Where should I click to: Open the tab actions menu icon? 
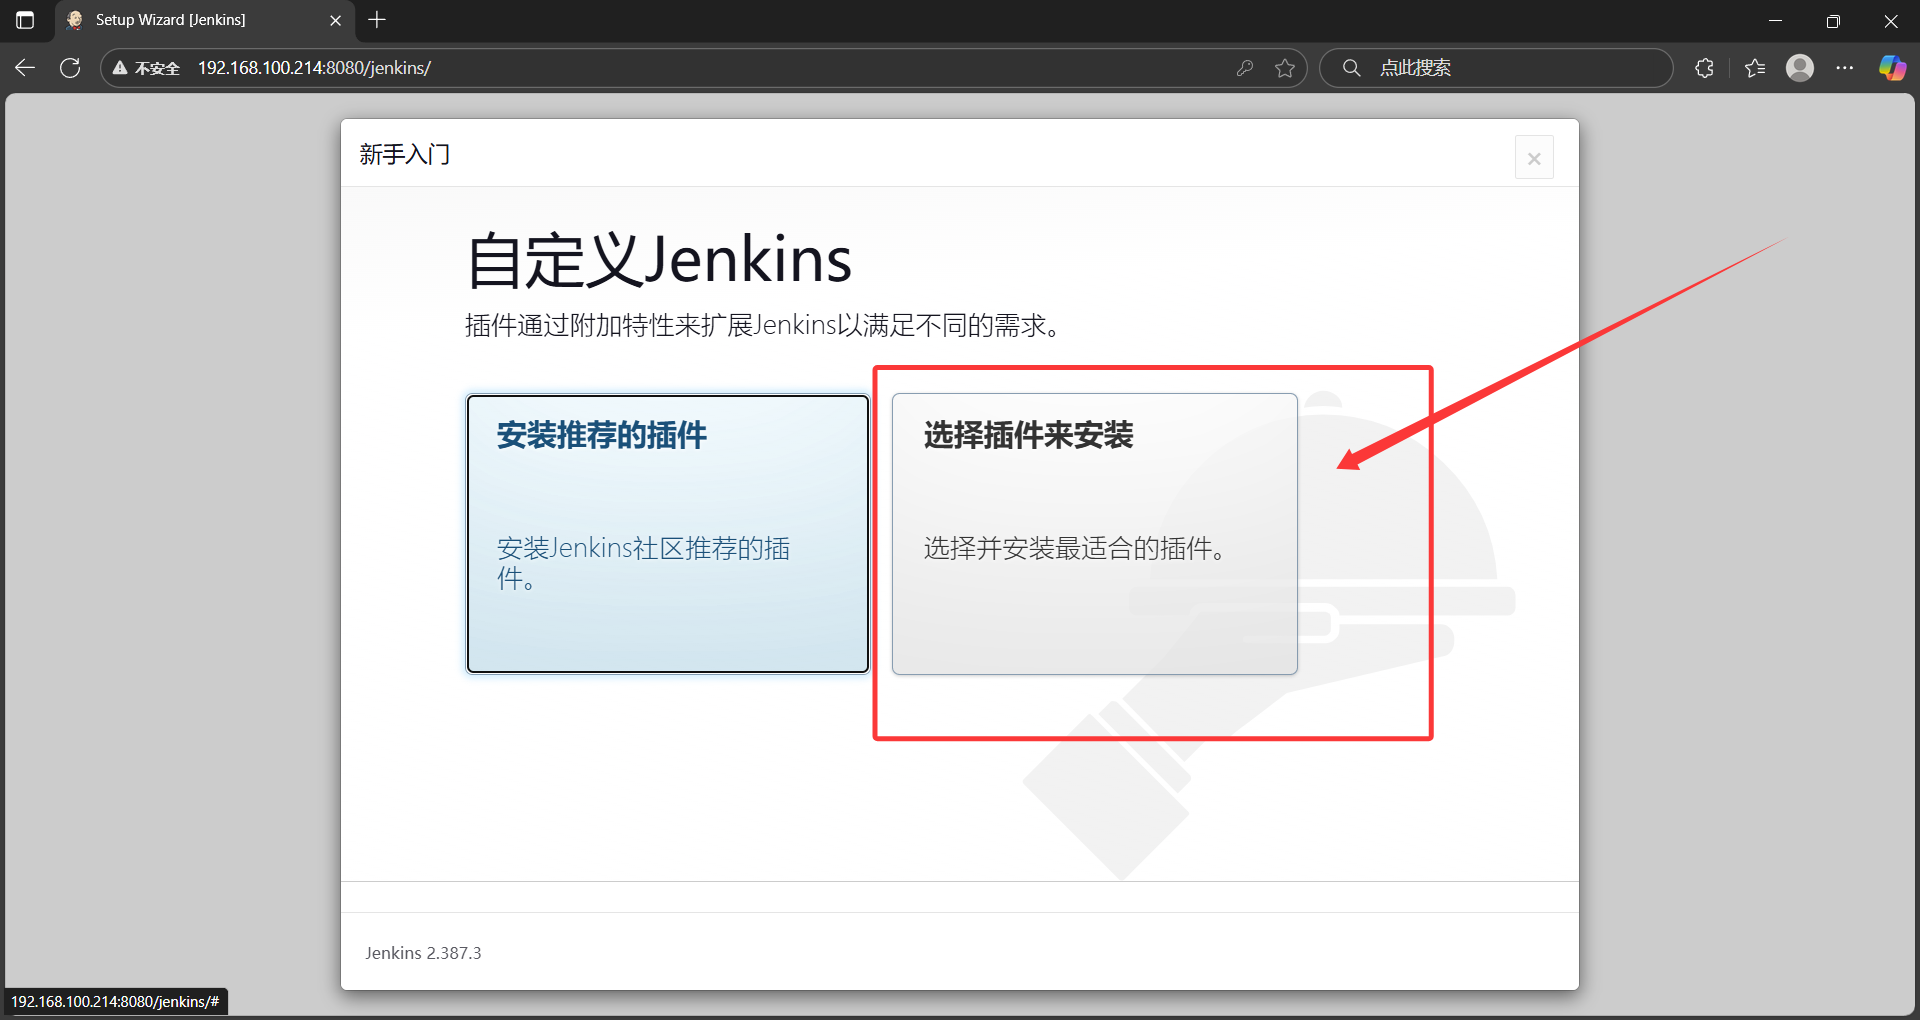[x=25, y=20]
